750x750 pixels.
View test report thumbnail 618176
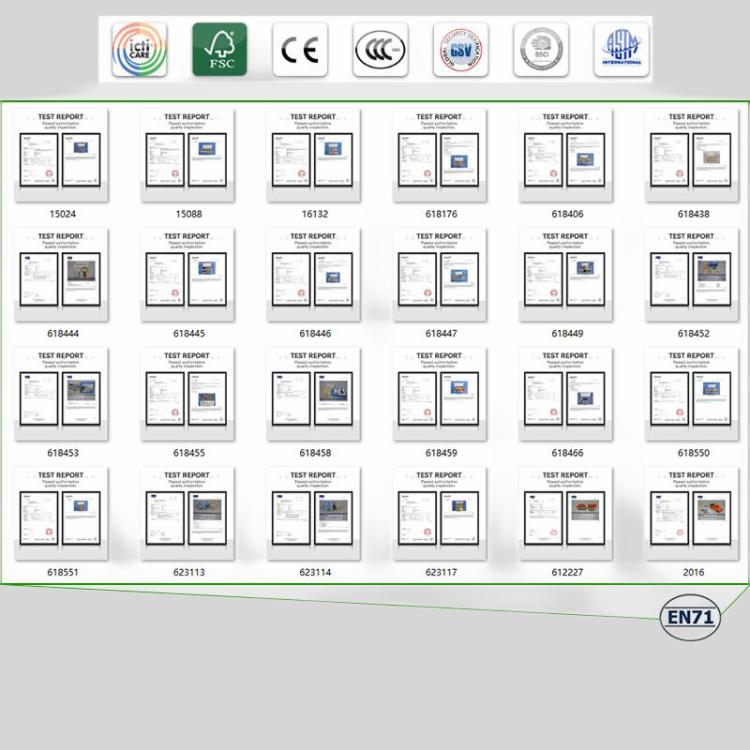(x=440, y=155)
